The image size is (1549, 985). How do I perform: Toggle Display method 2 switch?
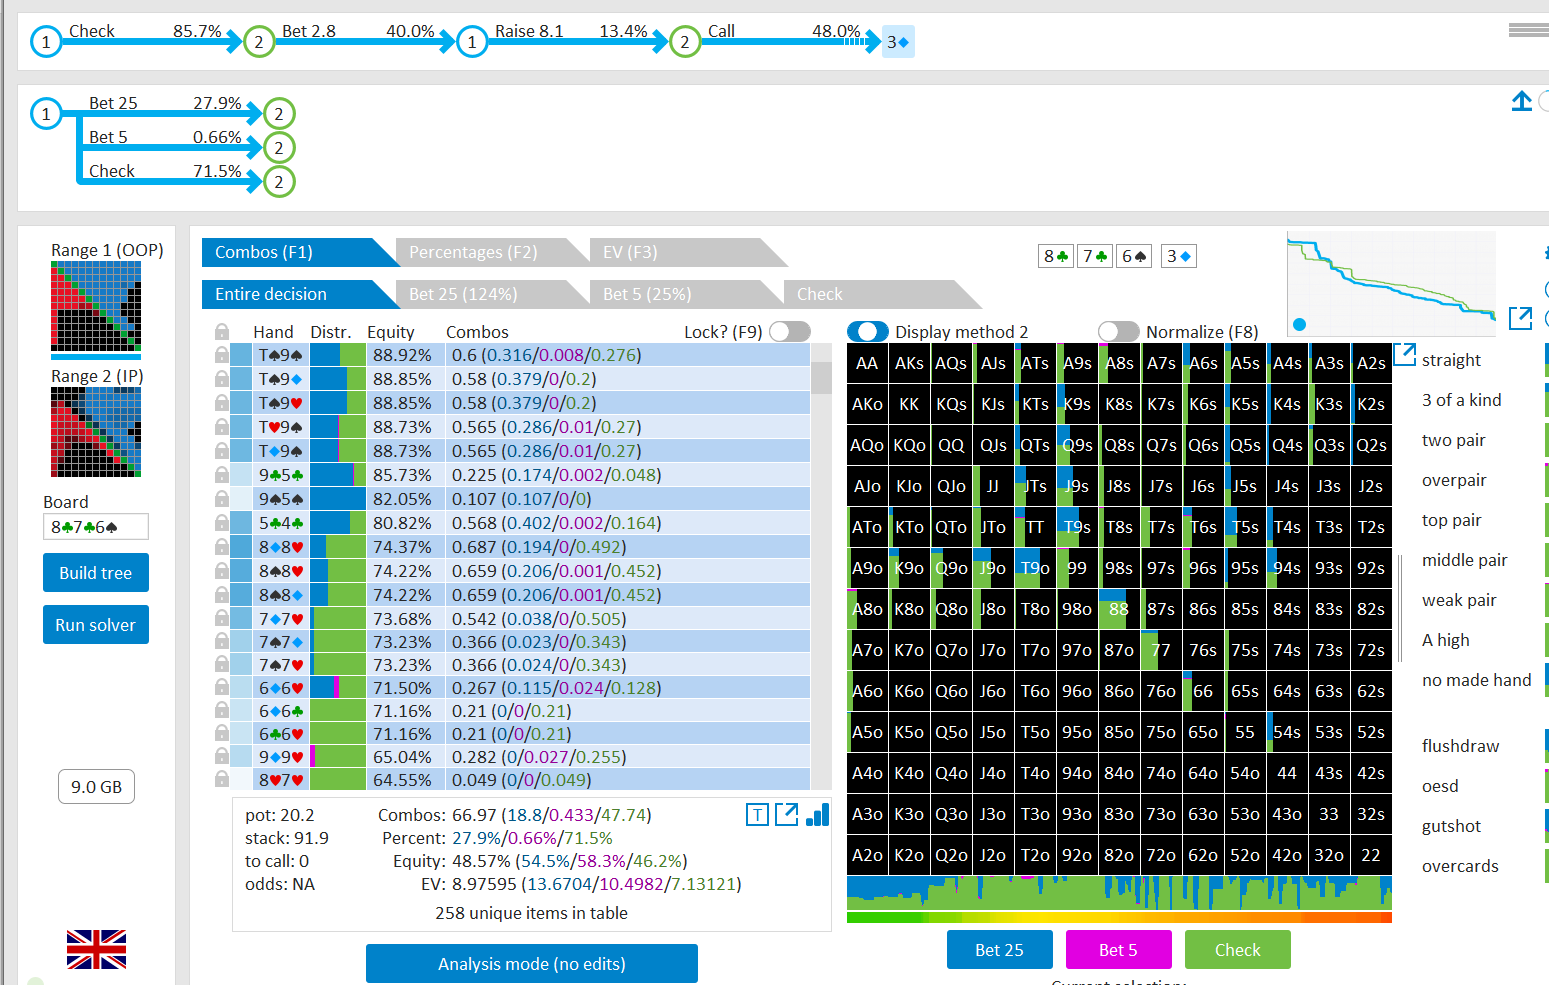(867, 331)
